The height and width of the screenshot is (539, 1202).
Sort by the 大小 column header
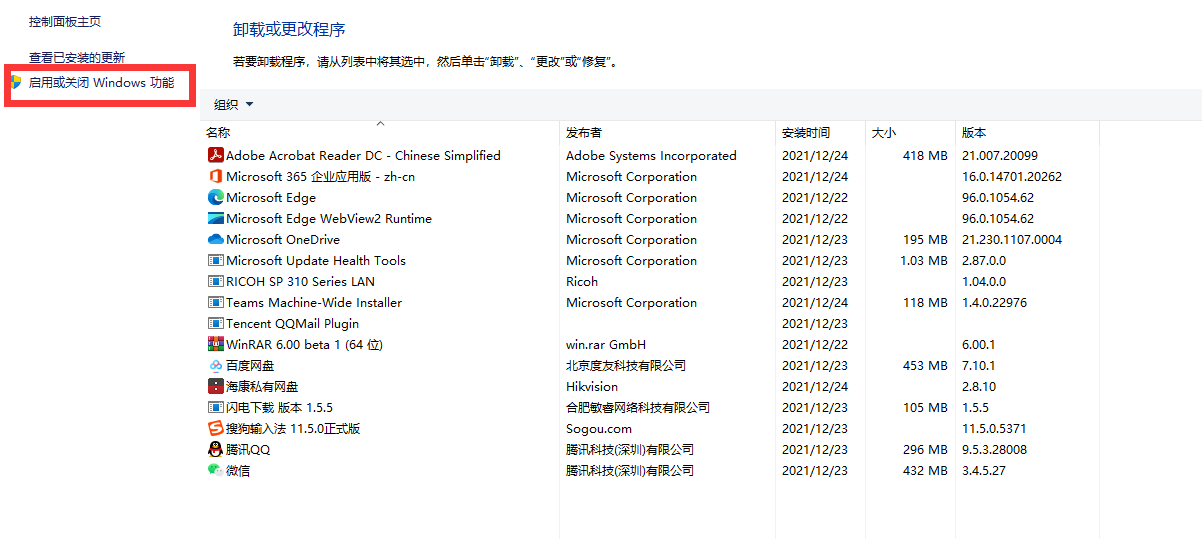coord(884,132)
